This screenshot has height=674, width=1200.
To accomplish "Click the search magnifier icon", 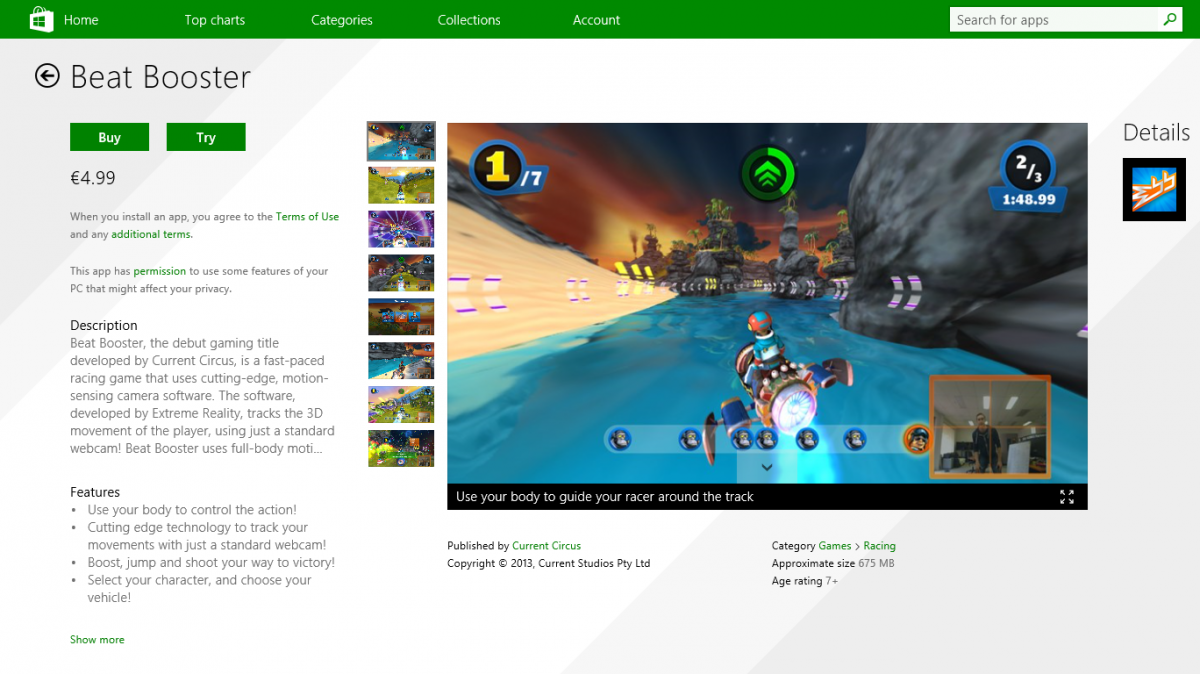I will 1170,19.
